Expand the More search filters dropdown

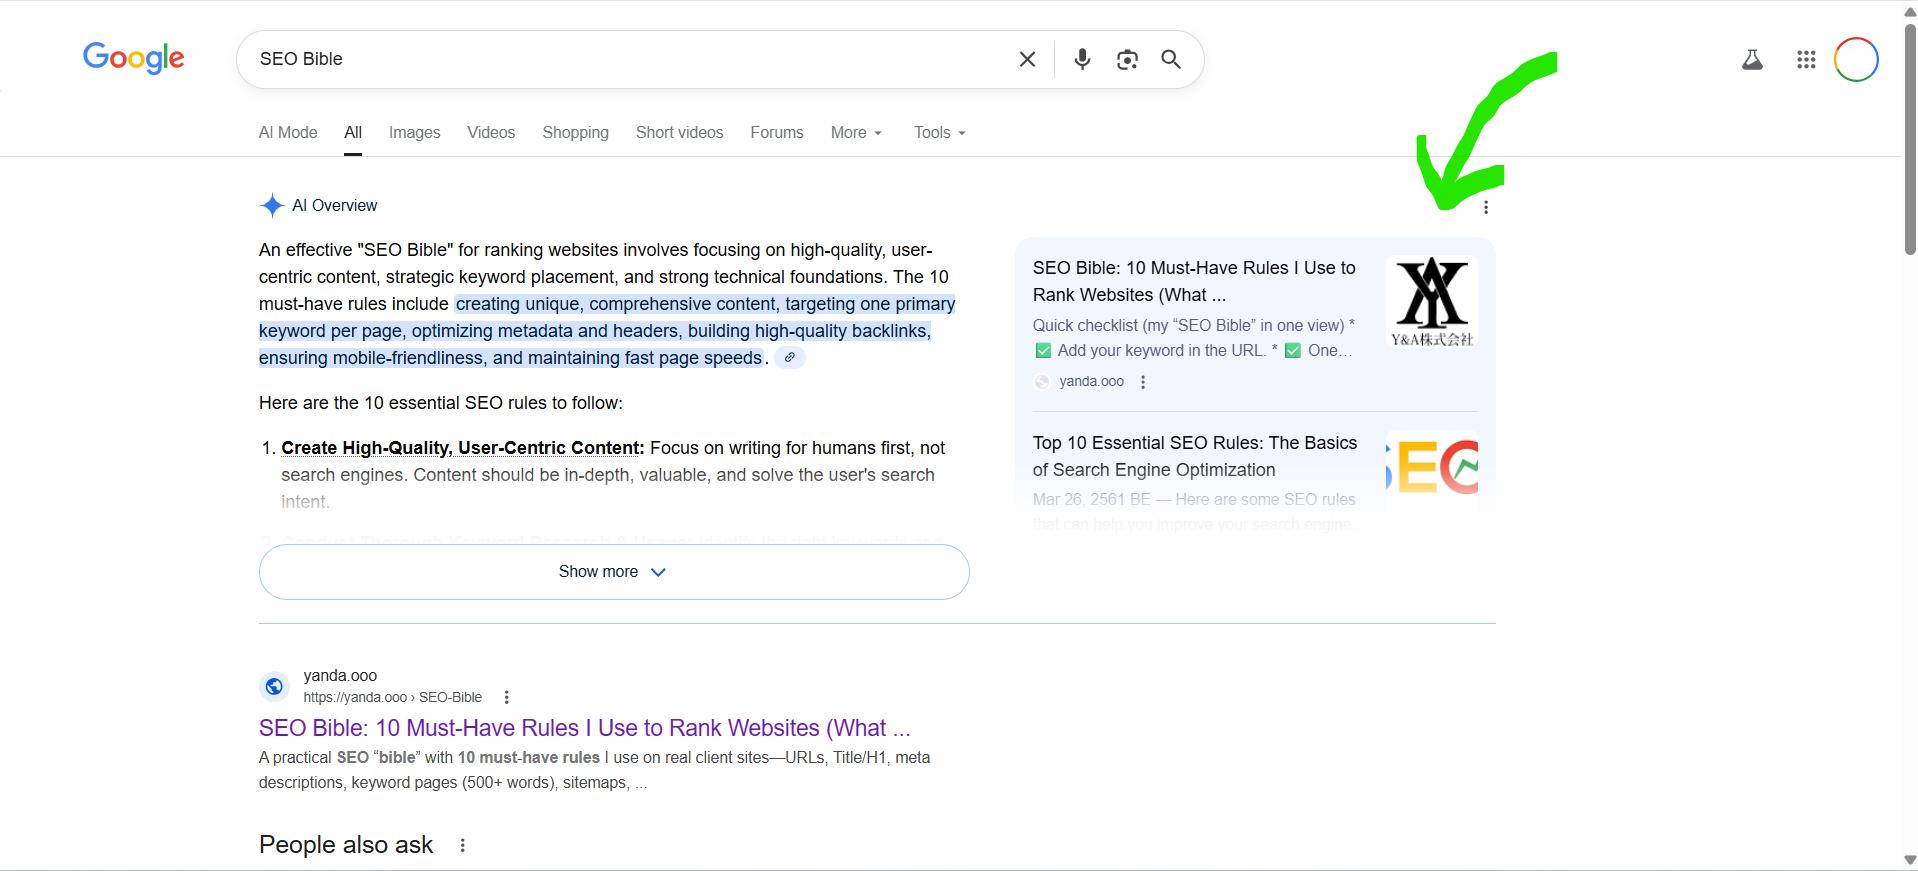(856, 133)
